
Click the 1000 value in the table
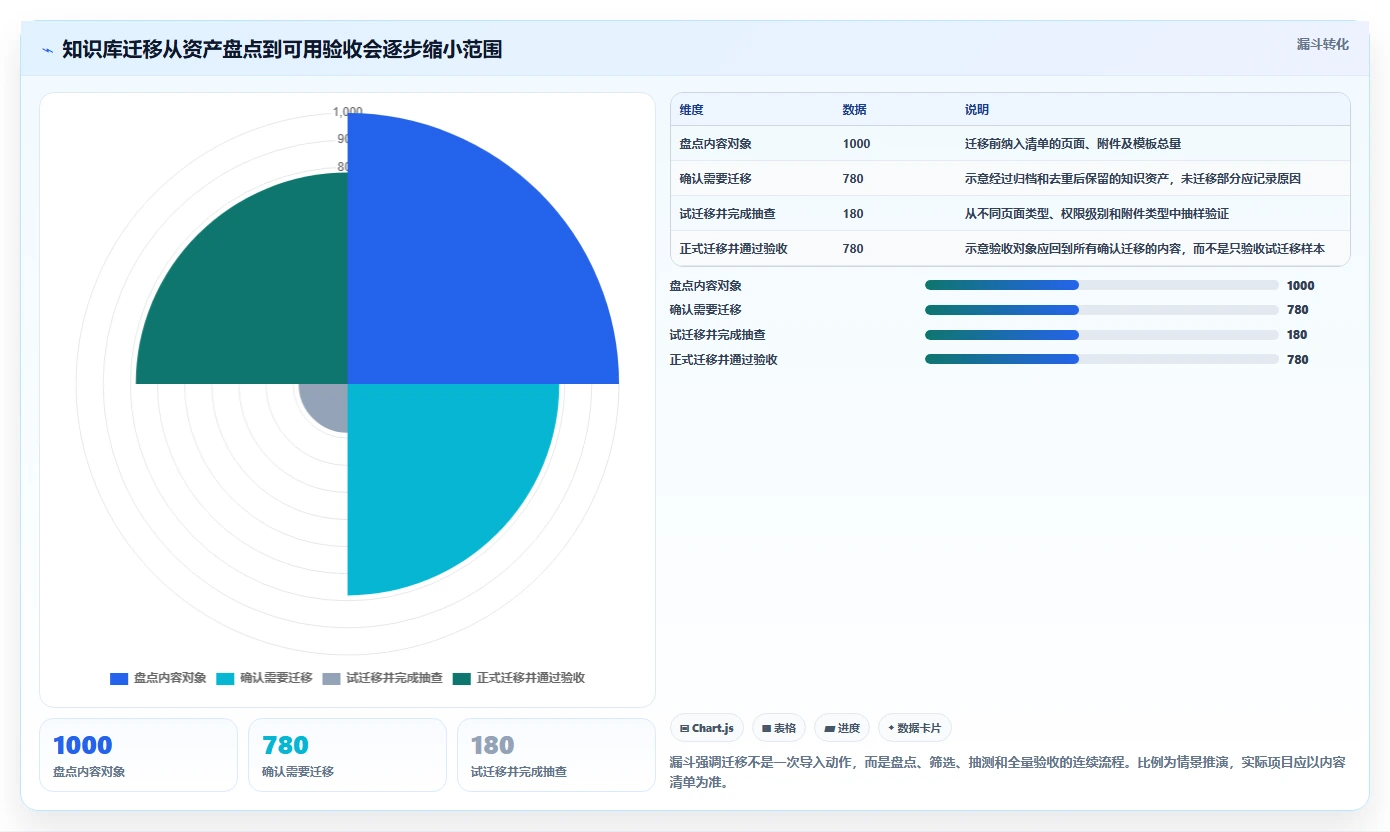[856, 144]
